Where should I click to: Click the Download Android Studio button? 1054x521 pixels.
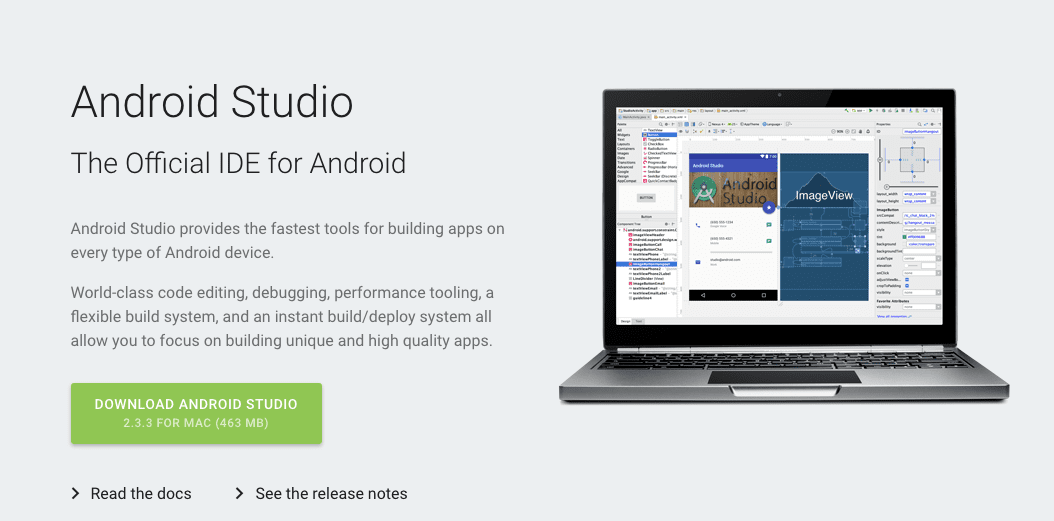coord(196,413)
